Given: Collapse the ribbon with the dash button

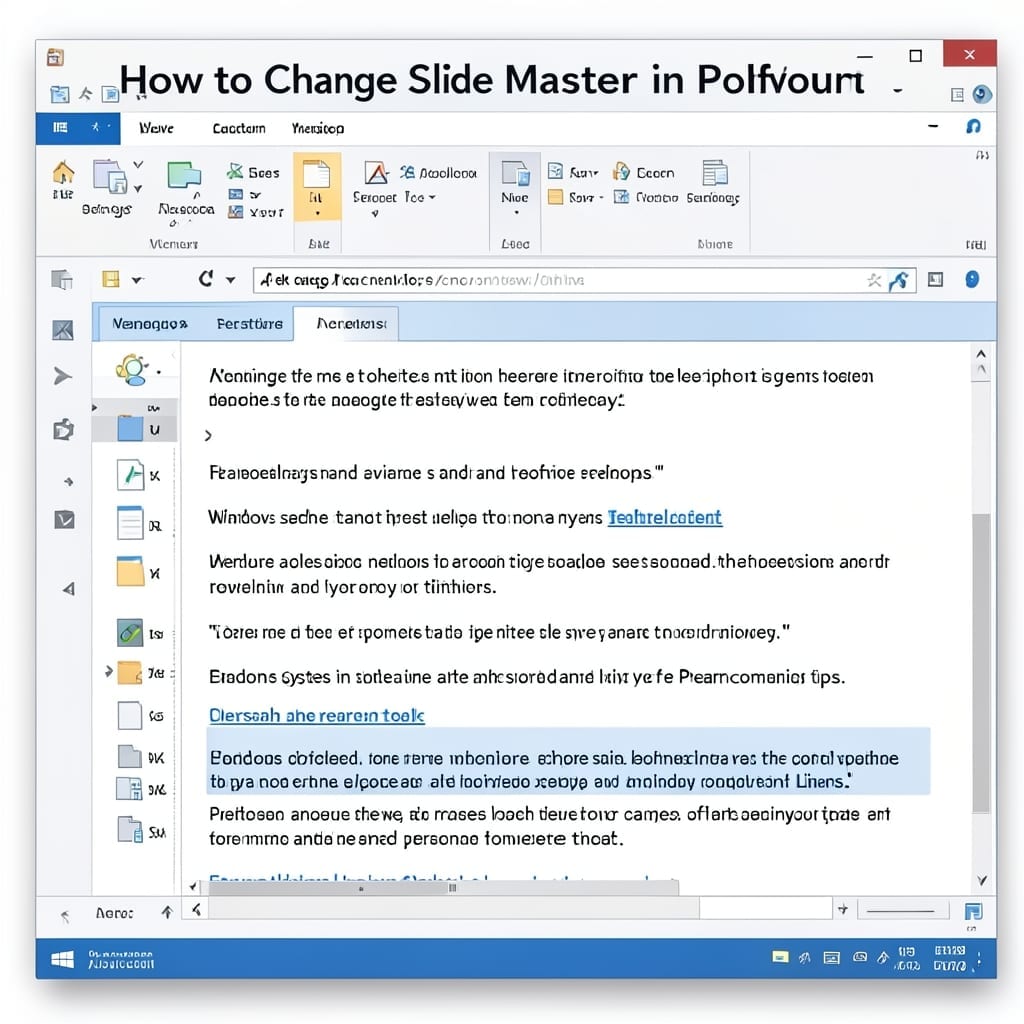Looking at the screenshot, I should [933, 126].
